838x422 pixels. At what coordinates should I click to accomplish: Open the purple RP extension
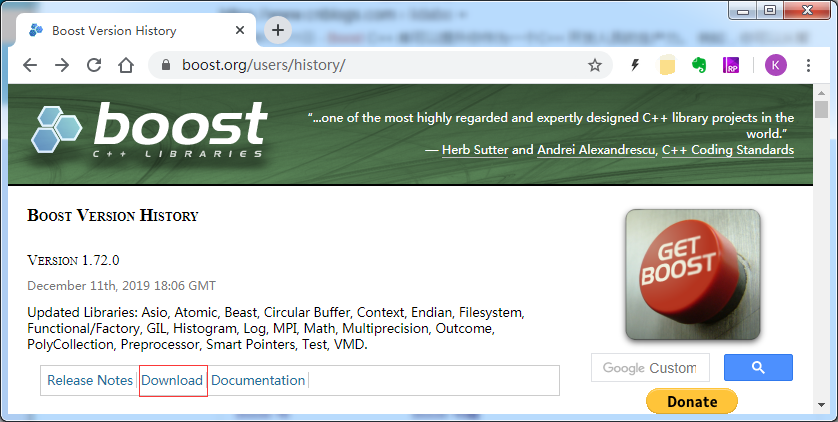point(731,65)
